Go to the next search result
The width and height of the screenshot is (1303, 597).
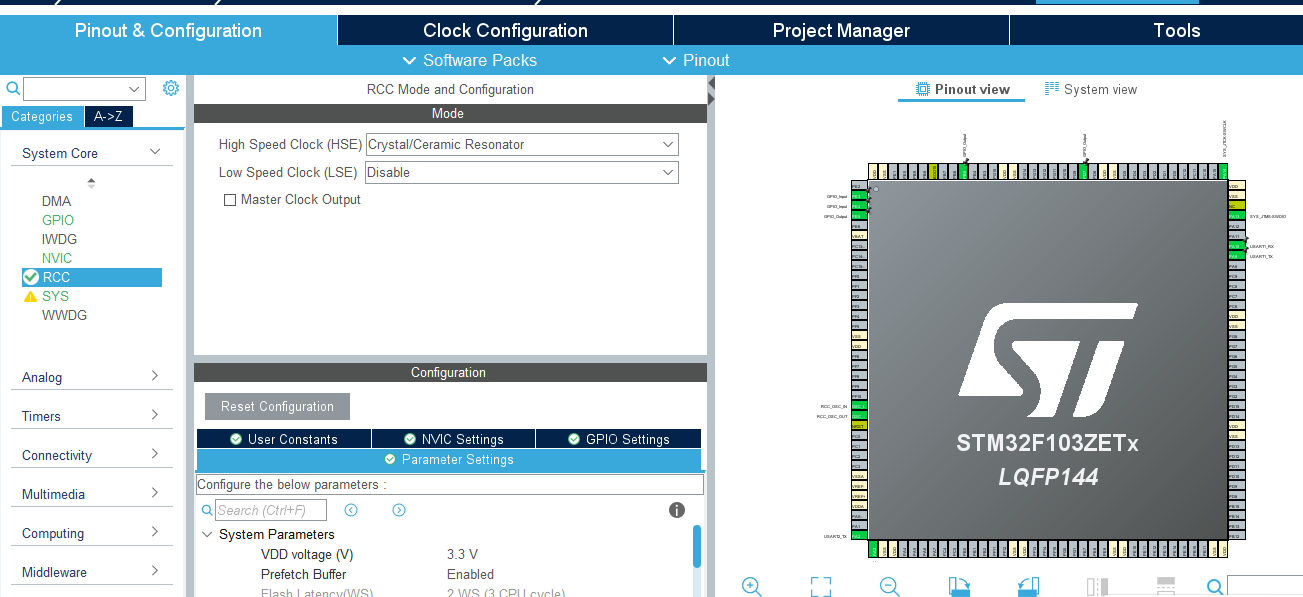(399, 510)
